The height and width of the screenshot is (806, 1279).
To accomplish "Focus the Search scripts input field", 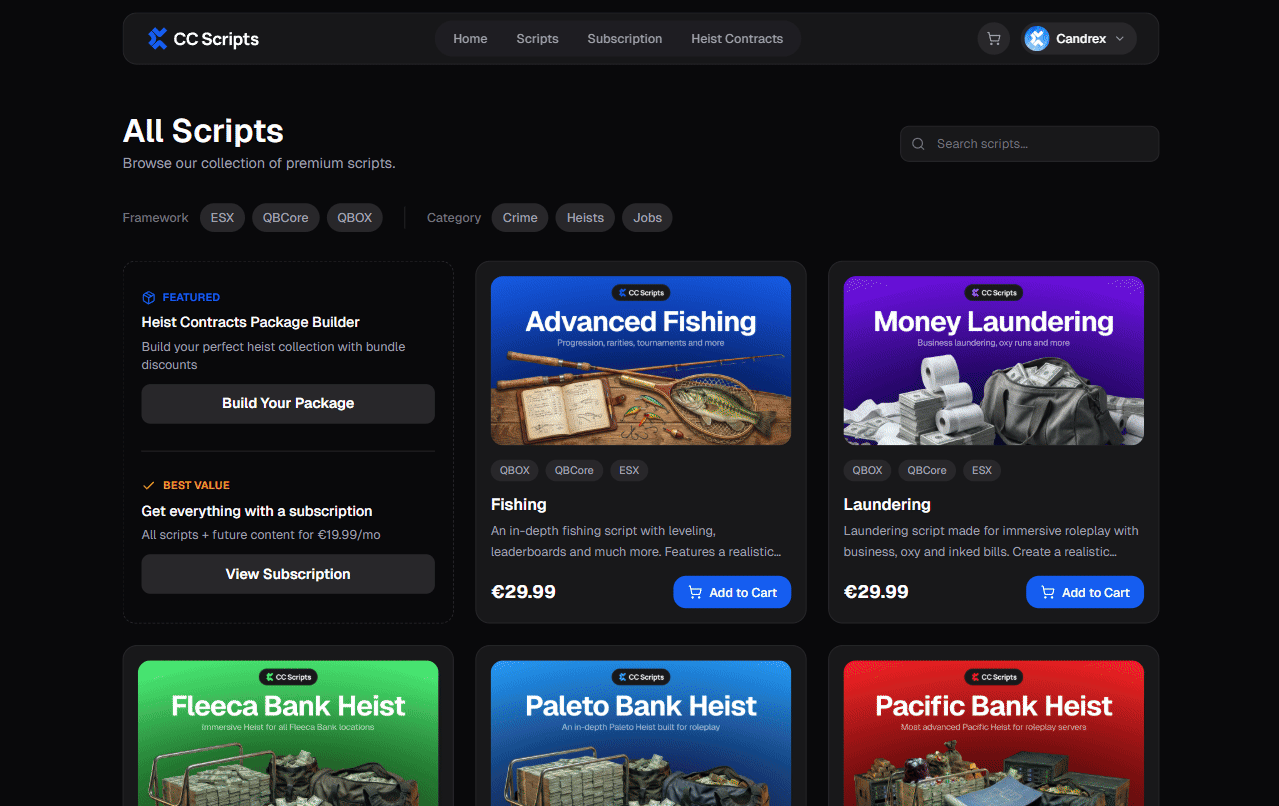I will [x=1029, y=144].
